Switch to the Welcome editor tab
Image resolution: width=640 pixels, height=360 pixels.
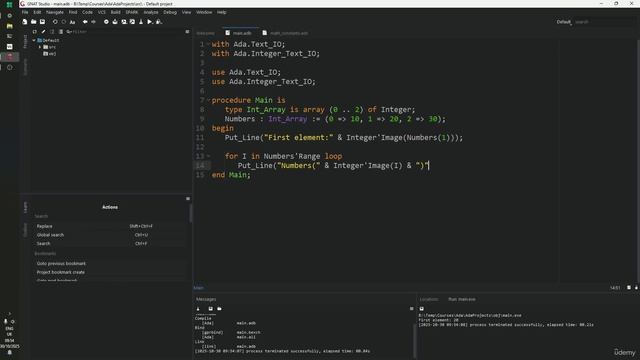(x=206, y=33)
